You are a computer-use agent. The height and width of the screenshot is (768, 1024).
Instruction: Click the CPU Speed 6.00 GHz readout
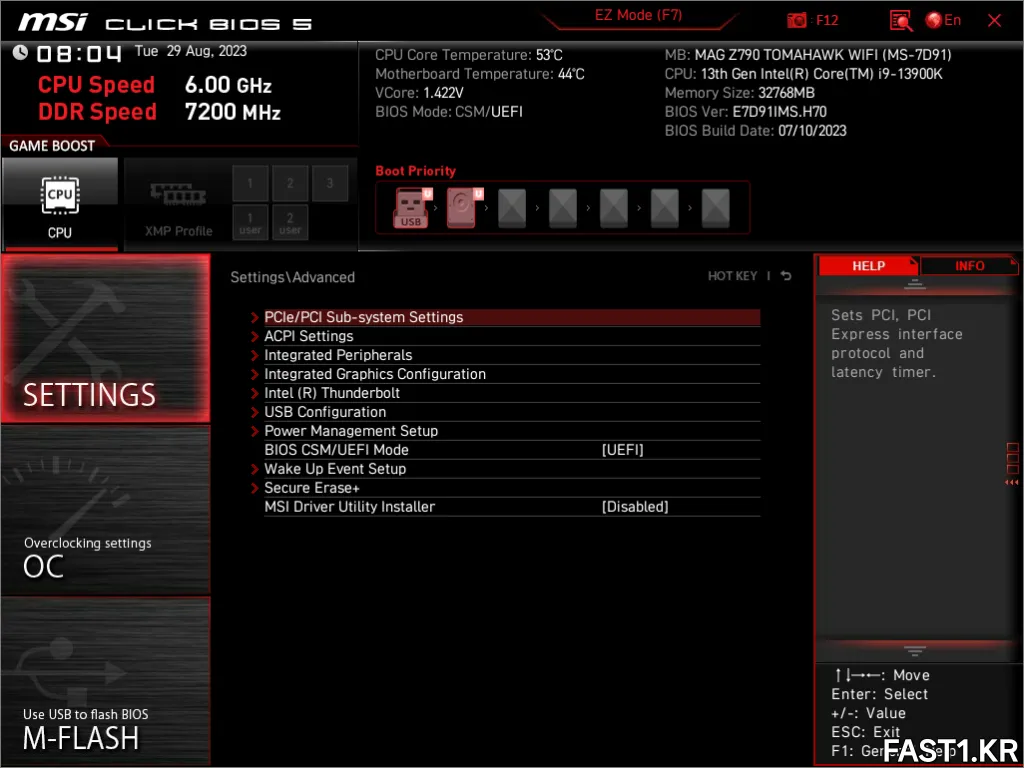point(154,85)
